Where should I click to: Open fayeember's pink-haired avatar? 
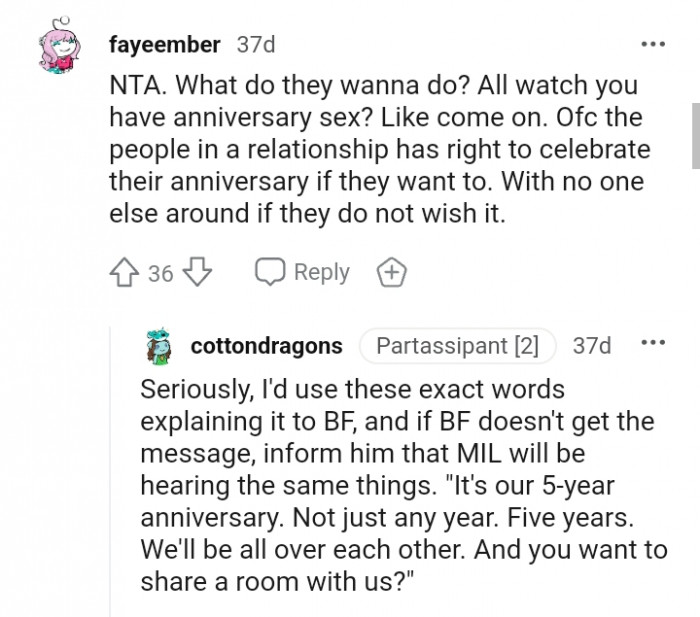tap(63, 48)
